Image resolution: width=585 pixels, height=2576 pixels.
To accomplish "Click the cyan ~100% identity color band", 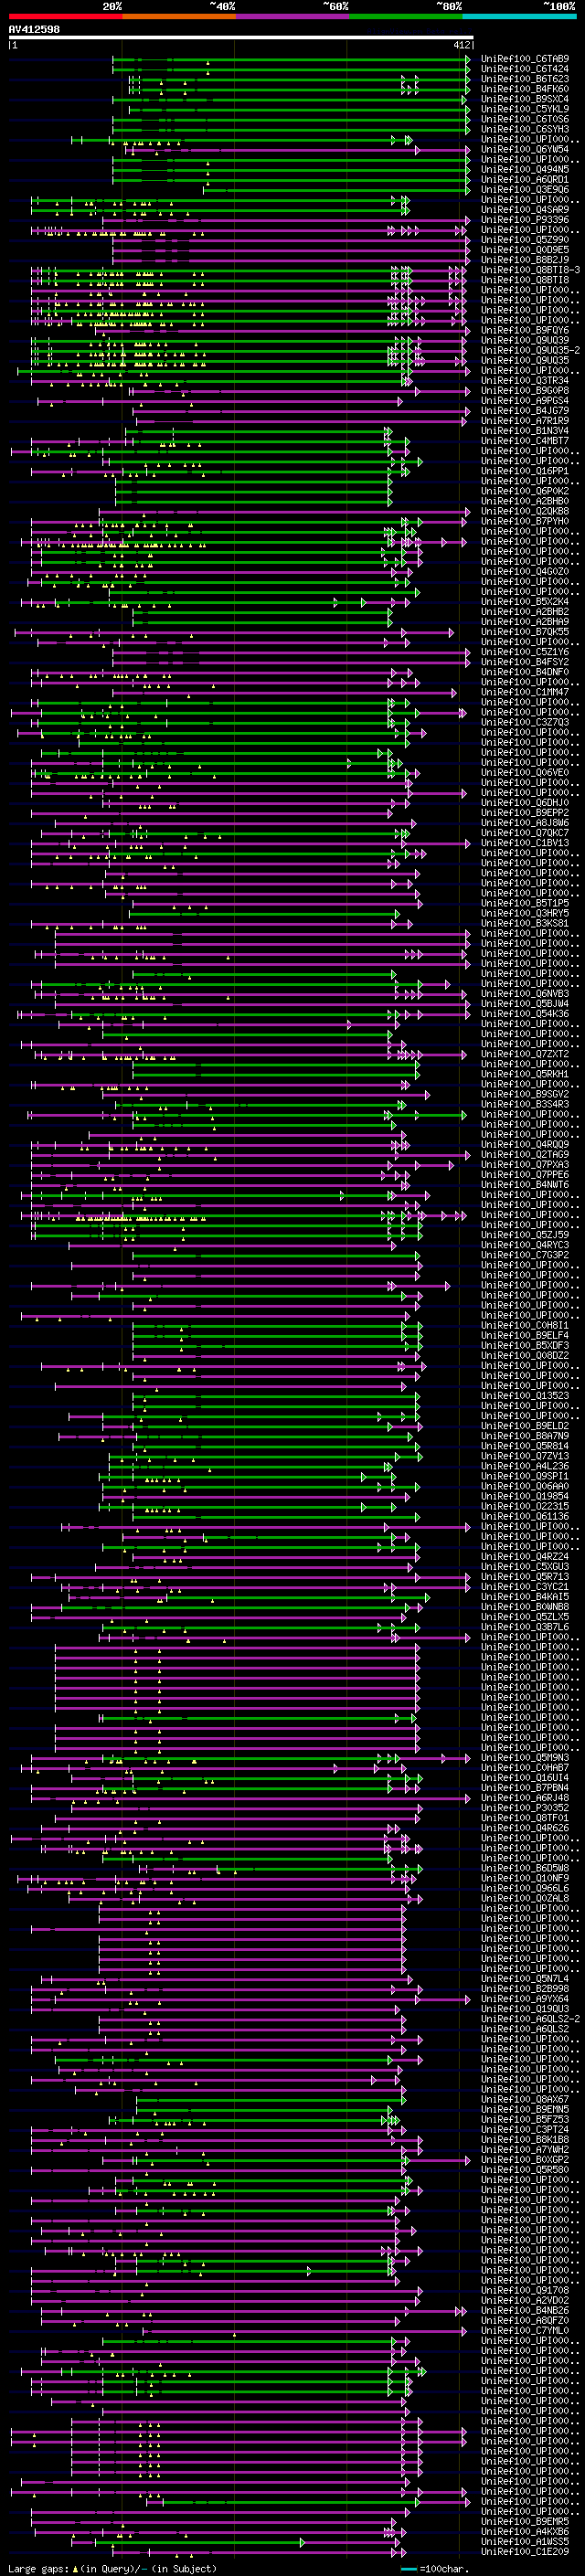I will coord(519,16).
